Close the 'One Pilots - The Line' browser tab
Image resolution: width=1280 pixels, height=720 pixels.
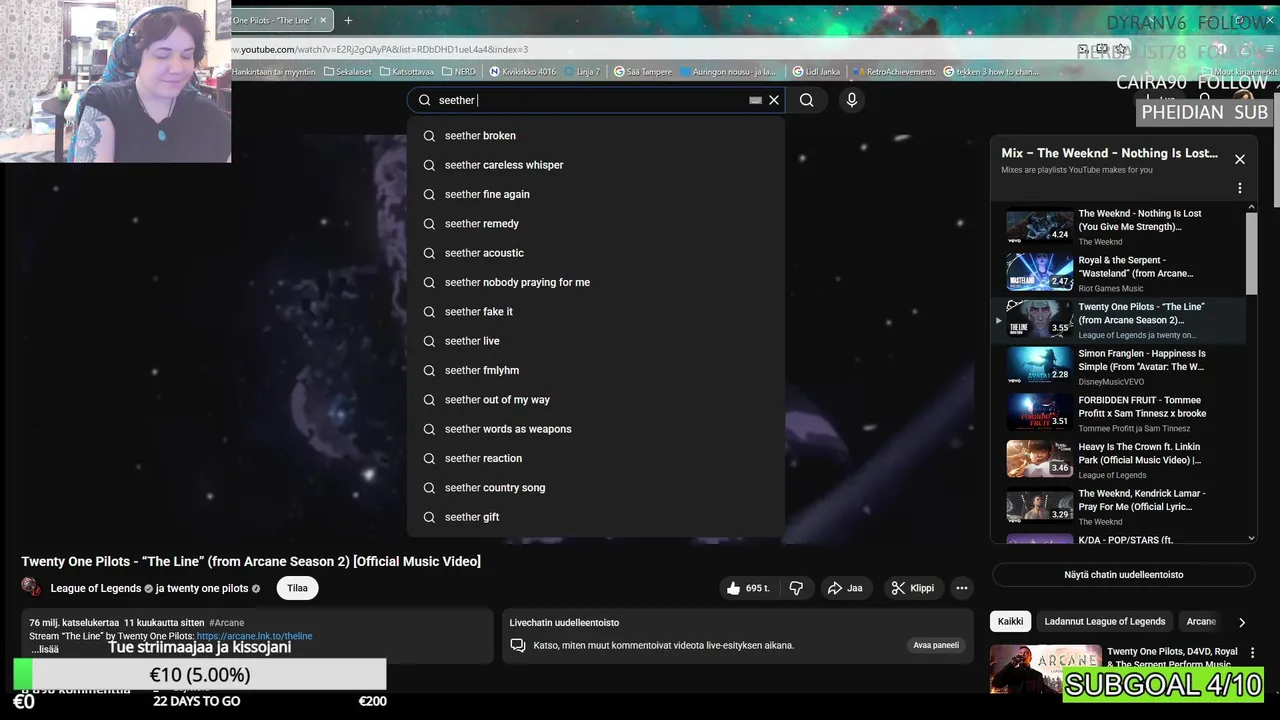pyautogui.click(x=323, y=20)
